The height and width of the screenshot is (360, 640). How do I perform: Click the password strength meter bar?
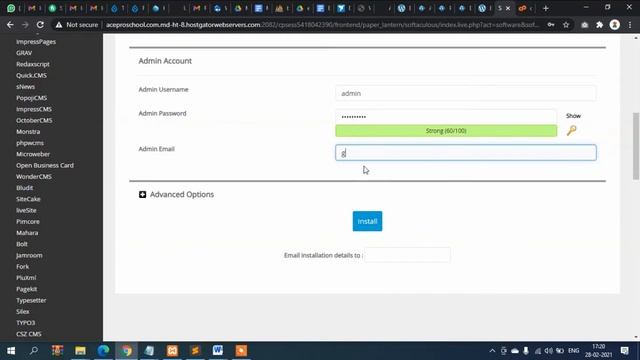pos(446,131)
